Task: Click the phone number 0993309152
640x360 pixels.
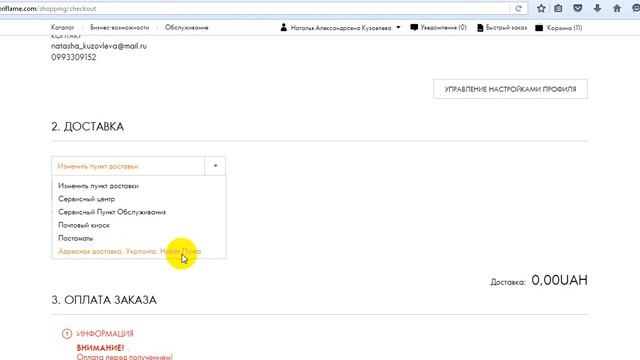Action: pos(73,57)
